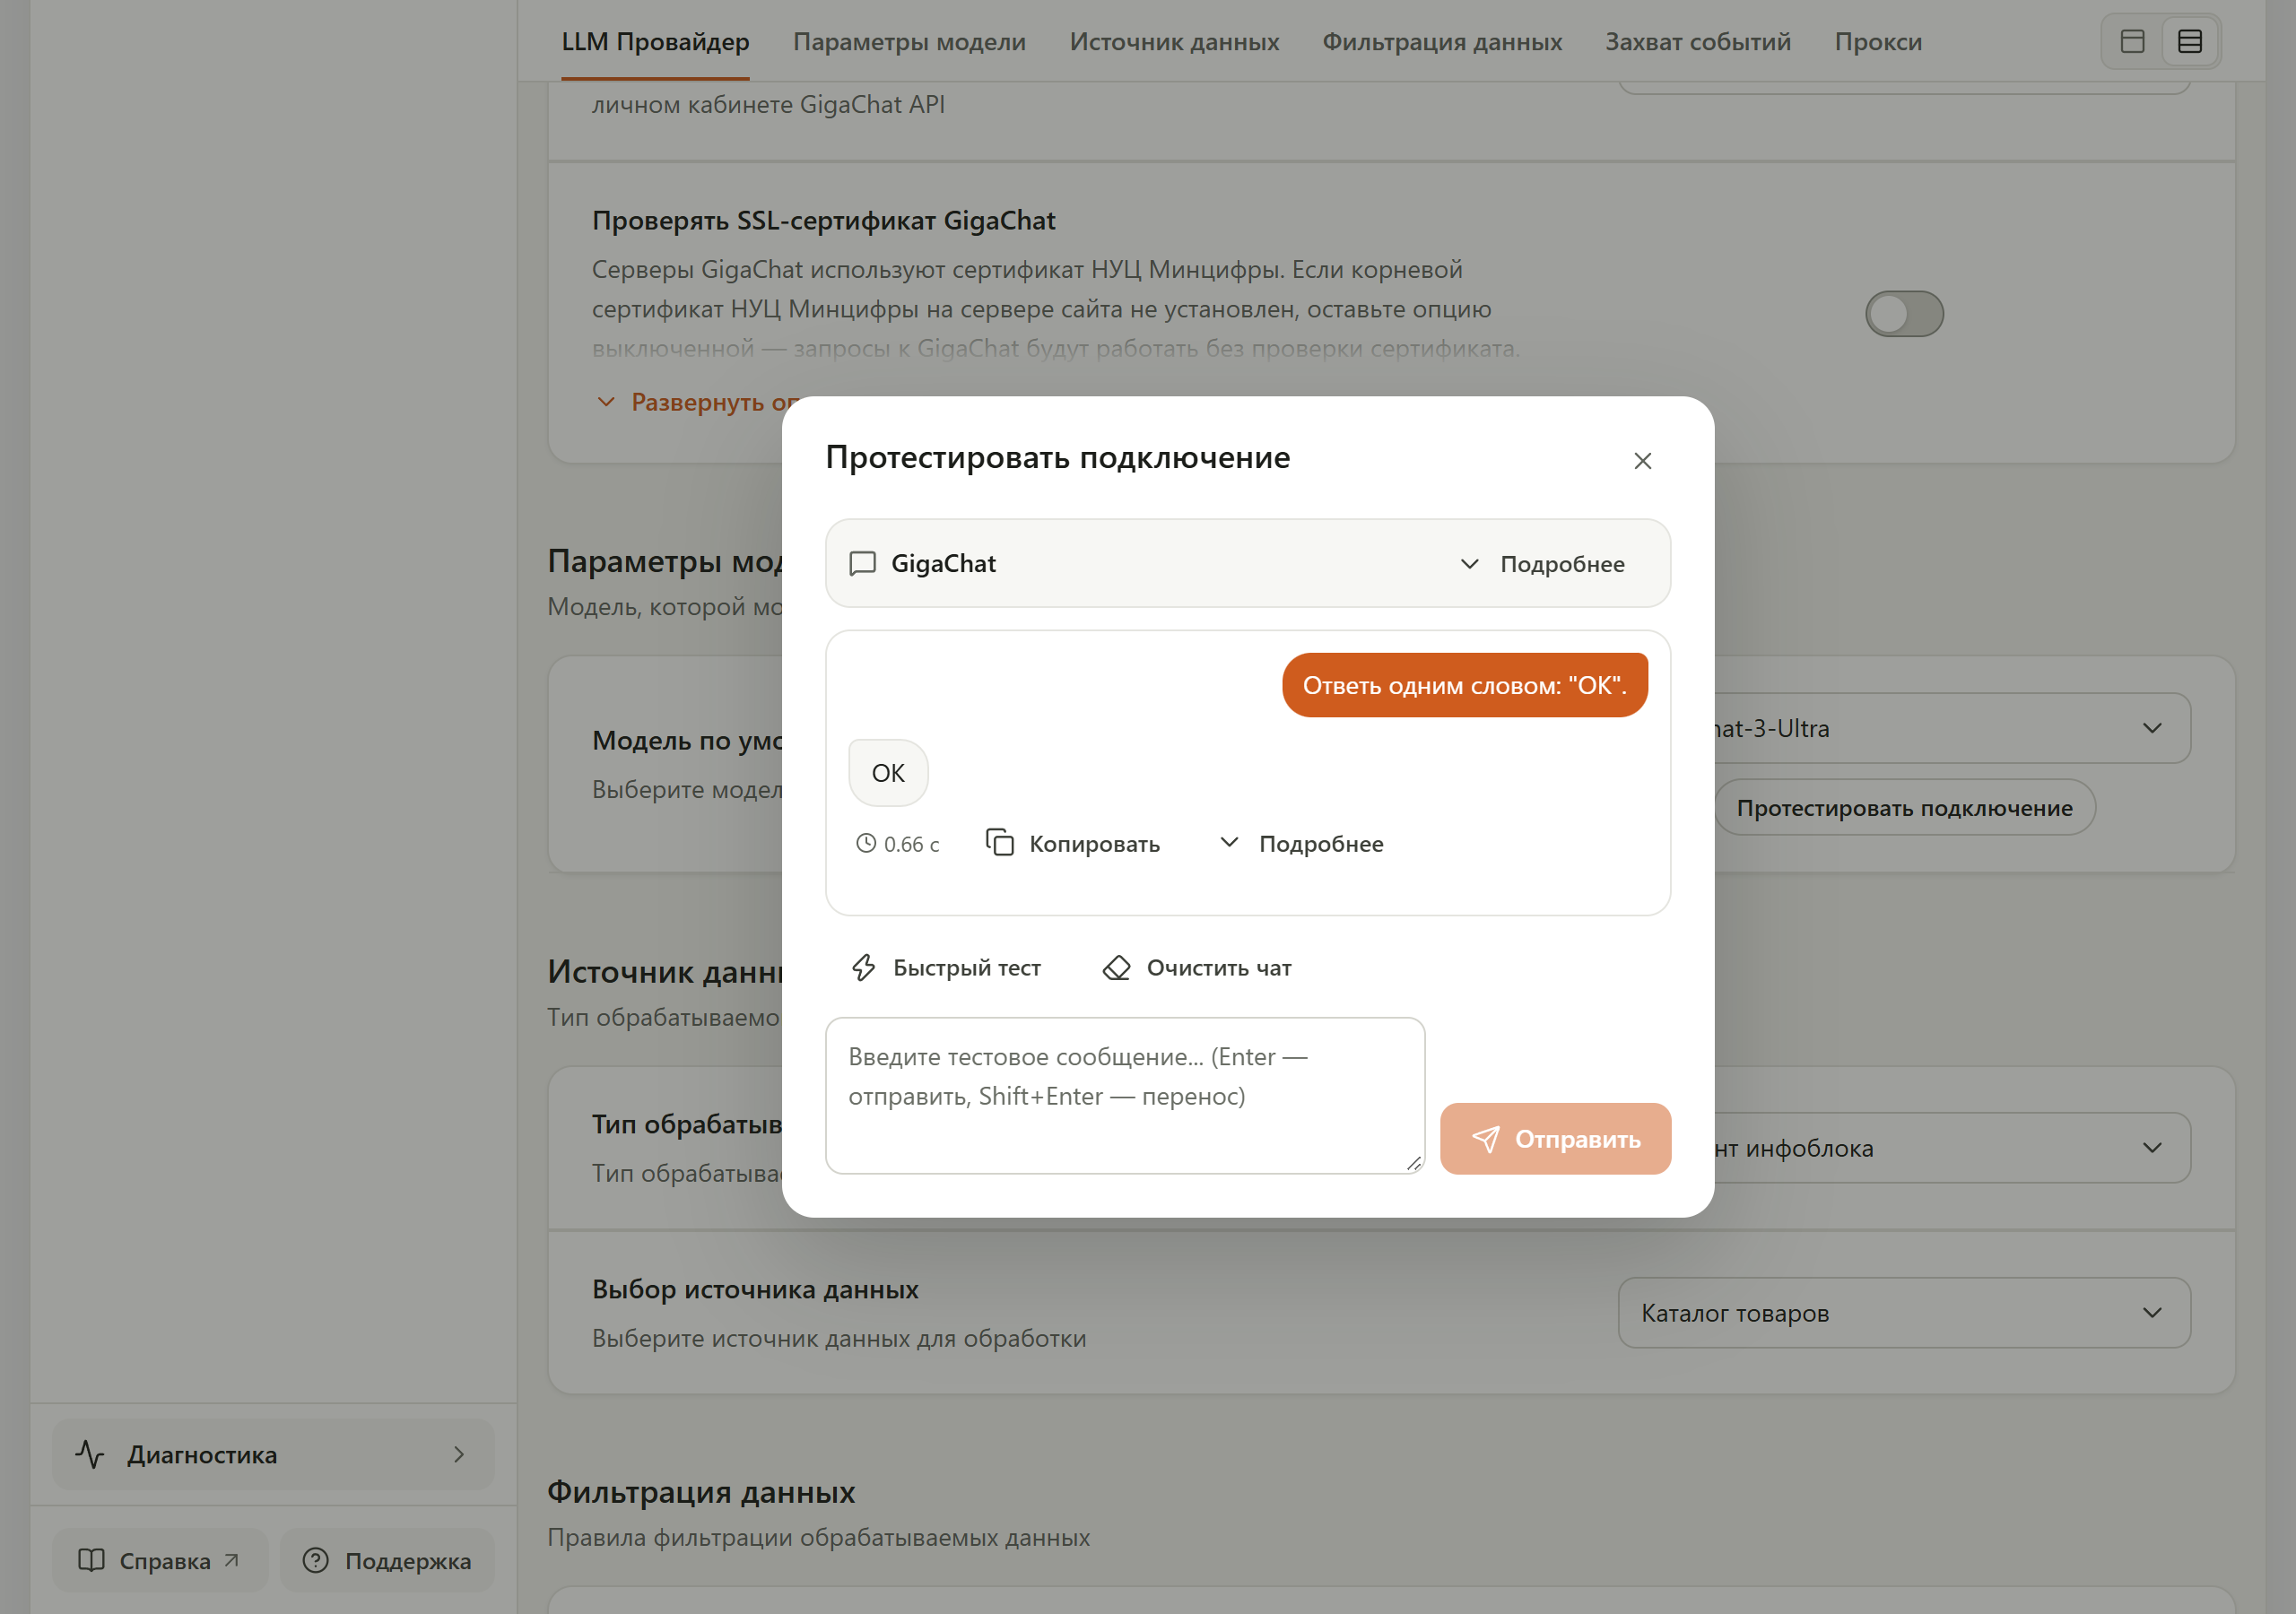The image size is (2296, 1614).
Task: Open the Источник данных tab
Action: point(1174,42)
